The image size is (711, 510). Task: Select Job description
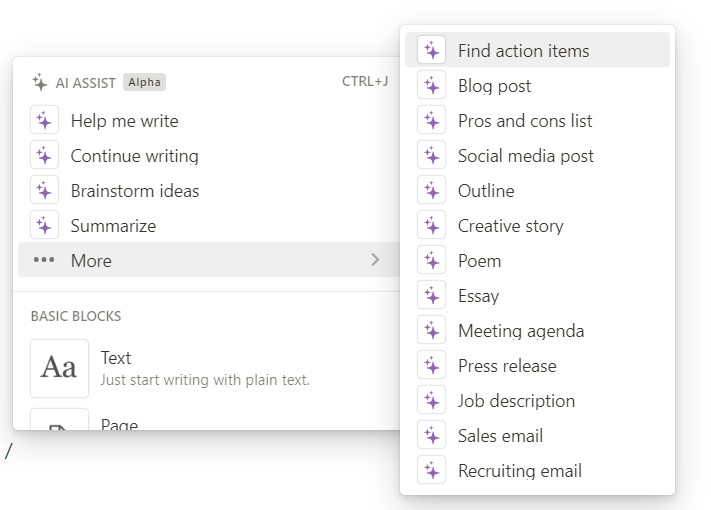[537, 400]
